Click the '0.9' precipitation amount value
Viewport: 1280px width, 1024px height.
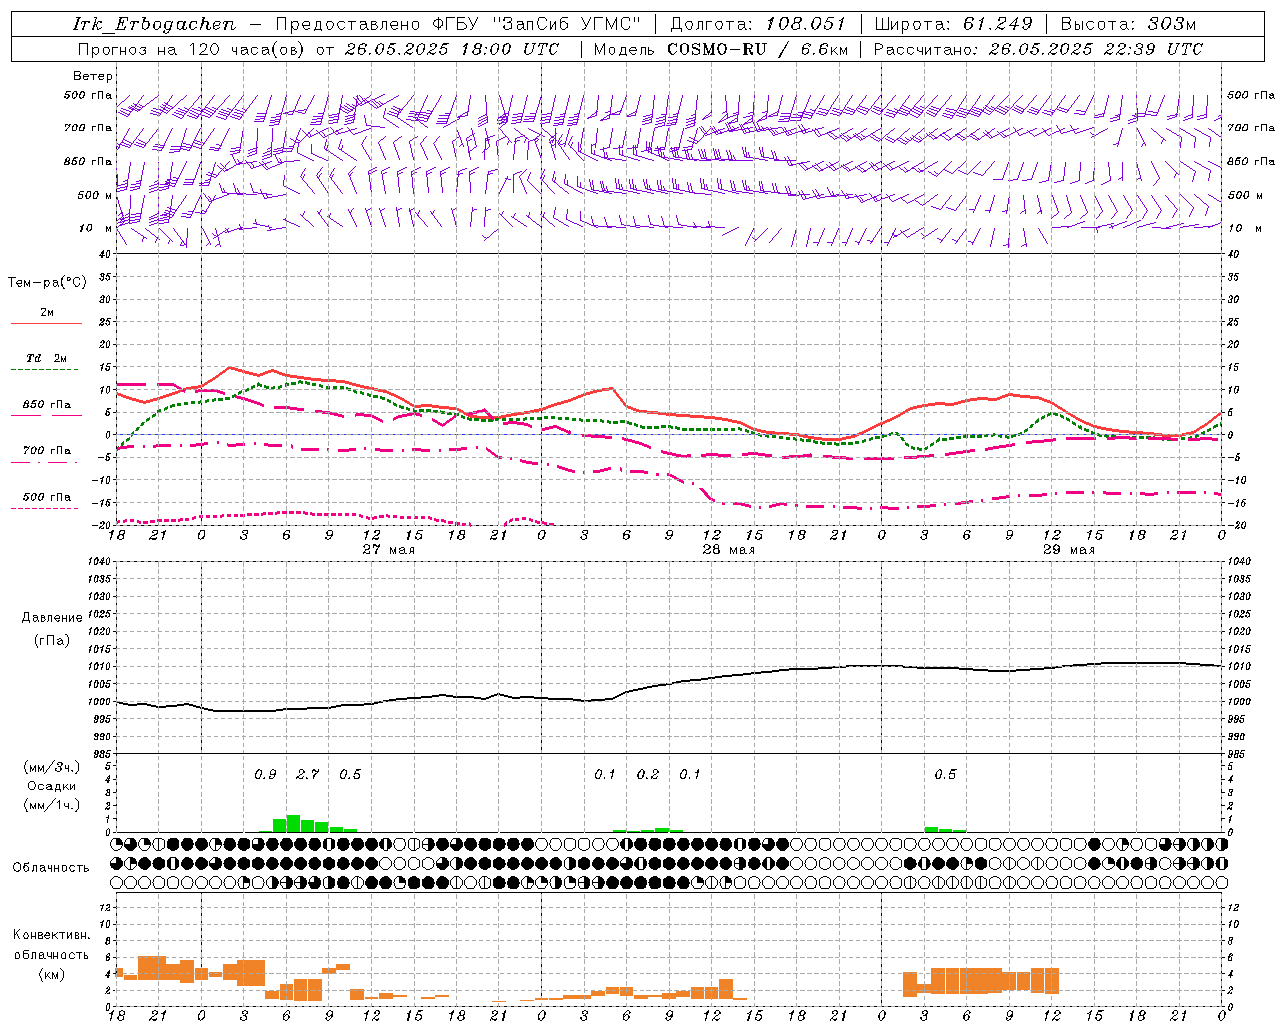(265, 774)
